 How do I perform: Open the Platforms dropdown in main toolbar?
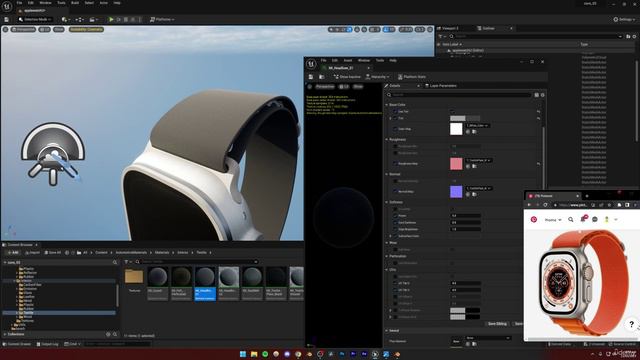[x=162, y=19]
